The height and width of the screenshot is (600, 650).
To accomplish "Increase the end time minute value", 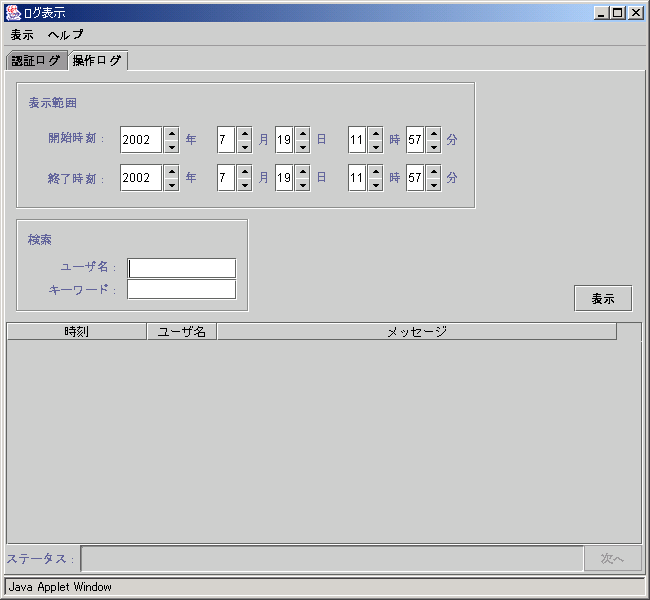I will [433, 172].
